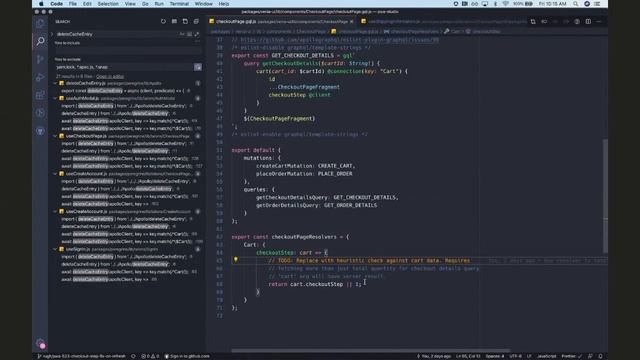This screenshot has height=360, width=640.
Task: Close the checkoutPage.gql.js tab
Action: 351,21
